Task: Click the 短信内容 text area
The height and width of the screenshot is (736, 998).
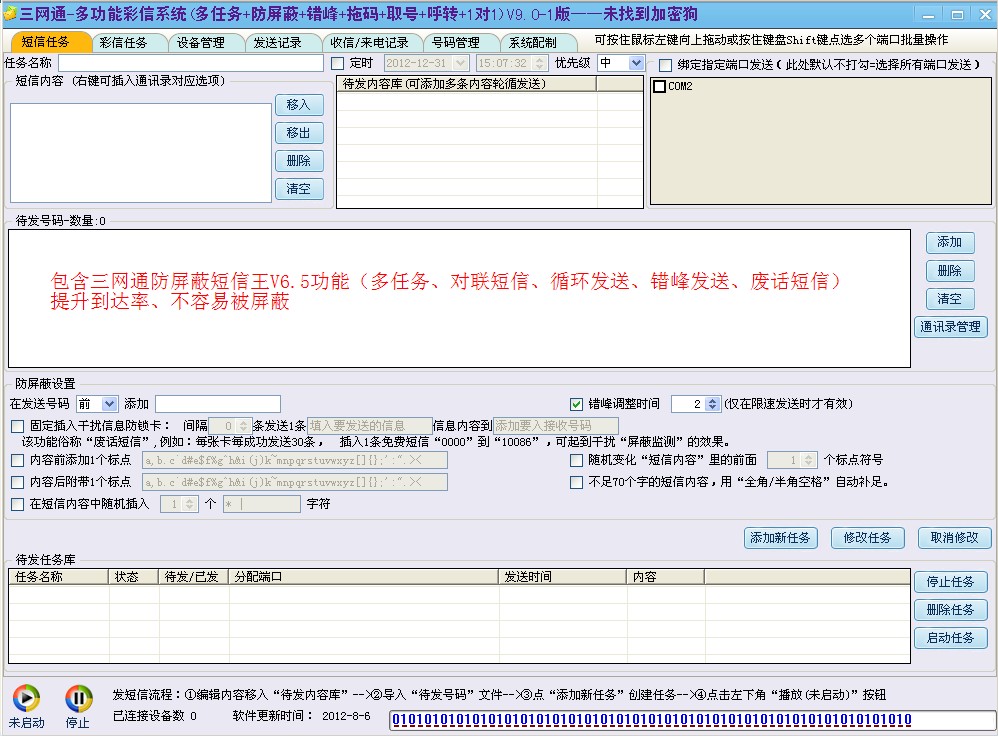Action: (x=141, y=153)
